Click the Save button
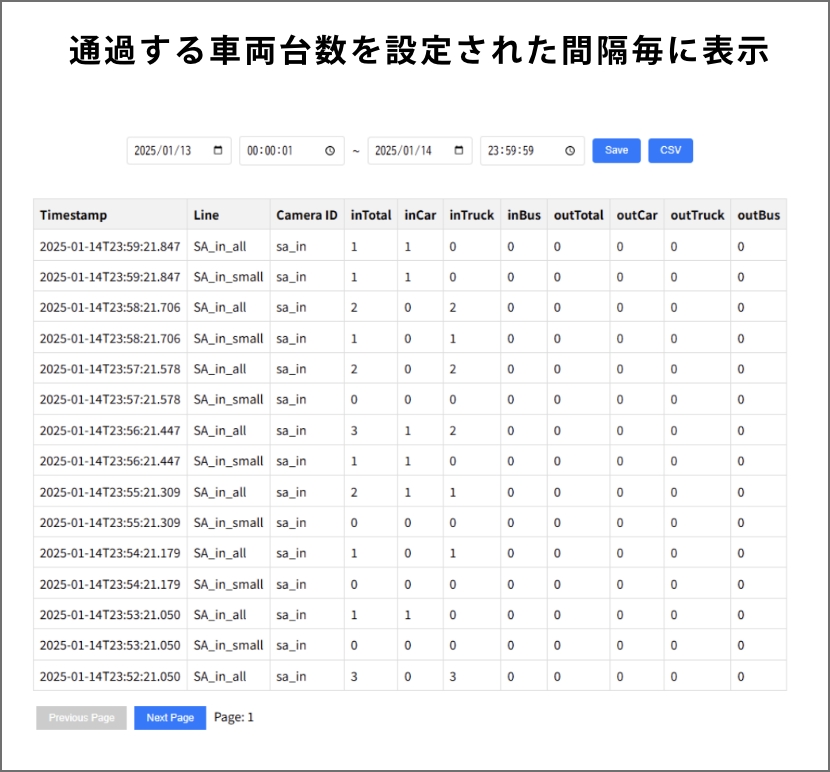The height and width of the screenshot is (772, 830). tap(616, 150)
